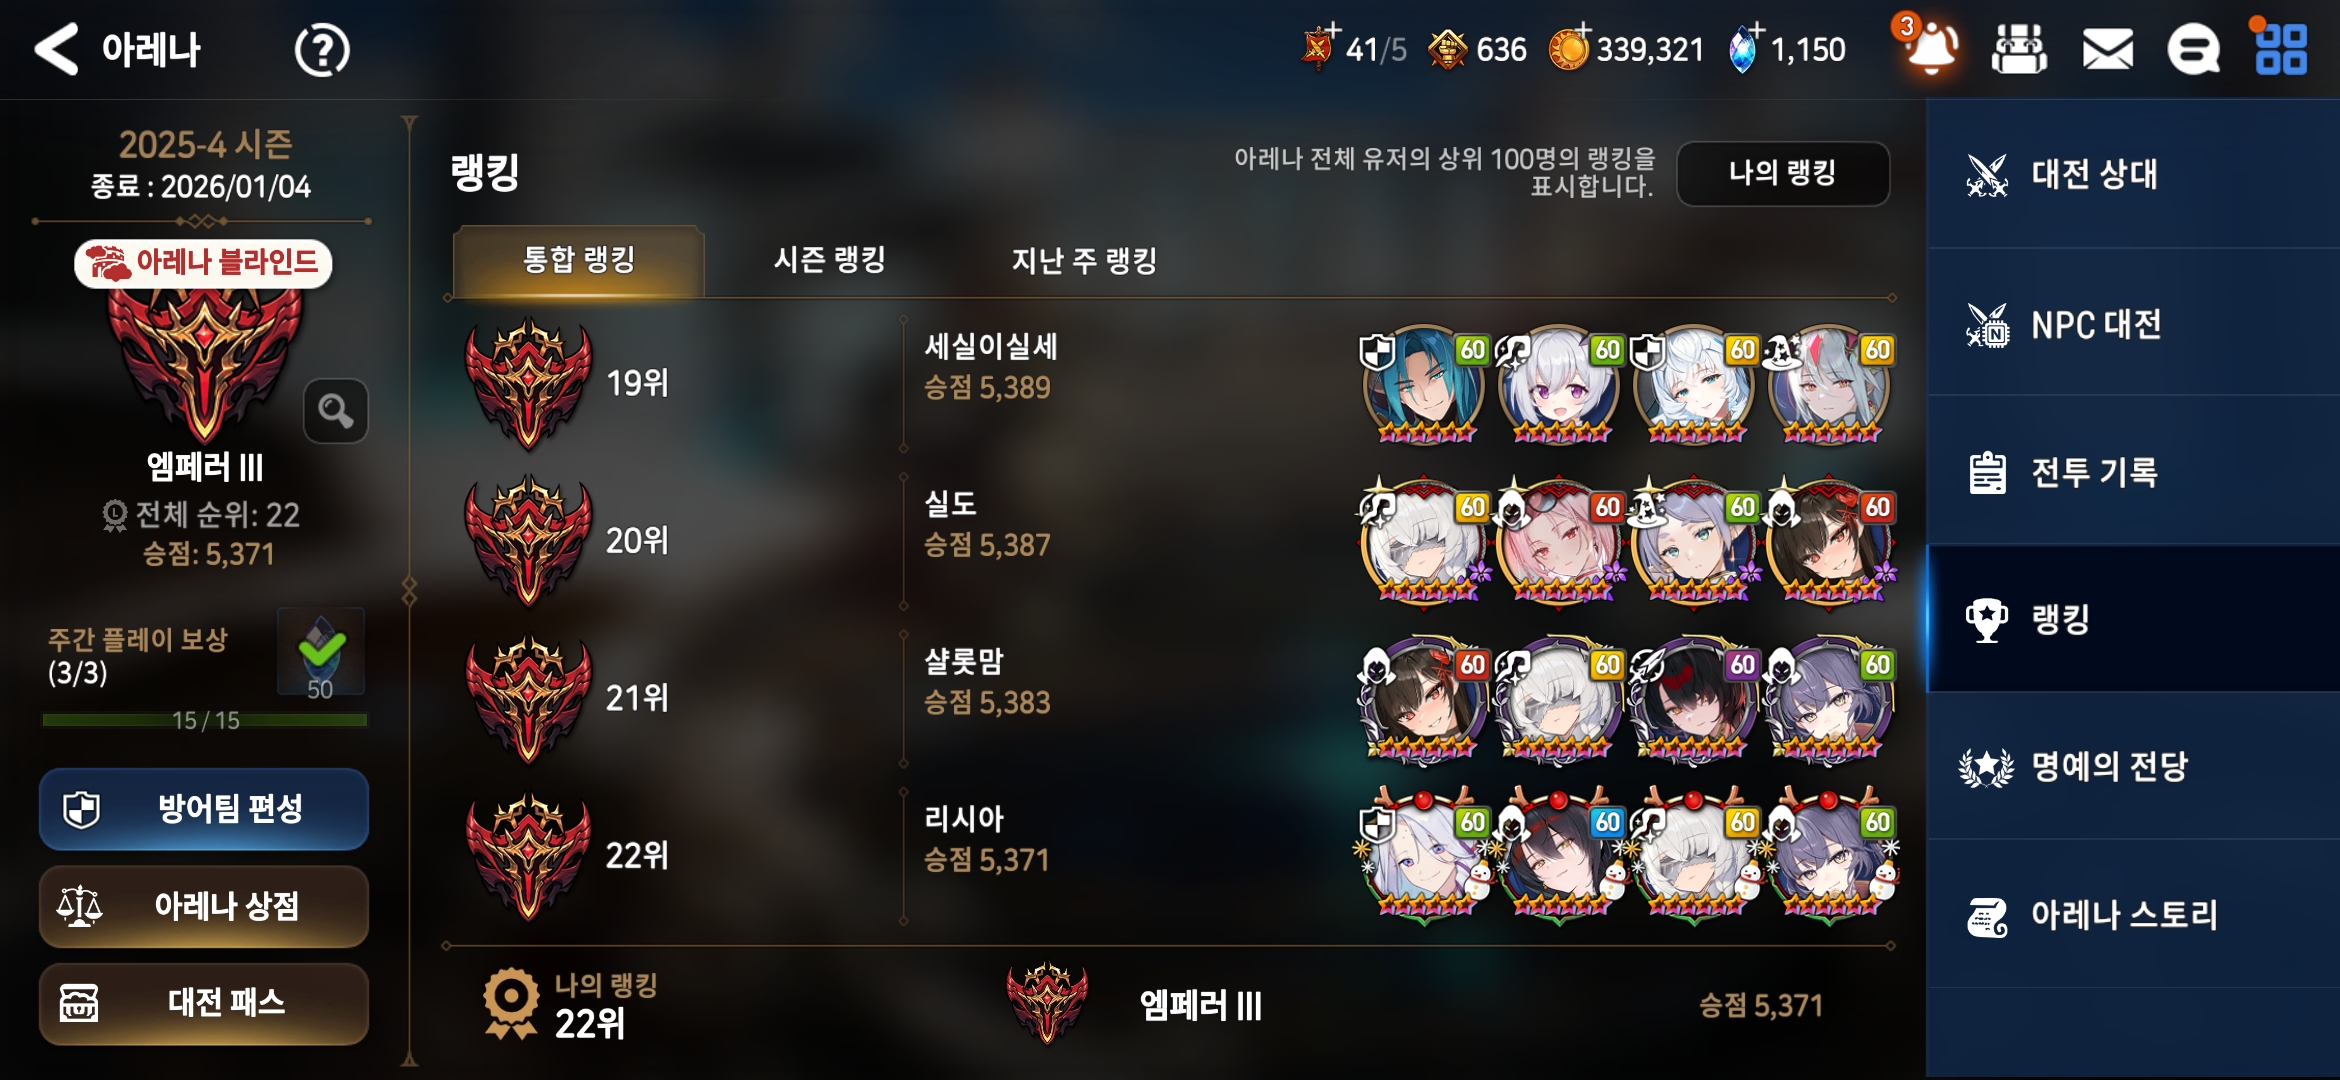Viewport: 2340px width, 1080px height.
Task: Claim the weekly play reward checkmark box
Action: click(321, 652)
